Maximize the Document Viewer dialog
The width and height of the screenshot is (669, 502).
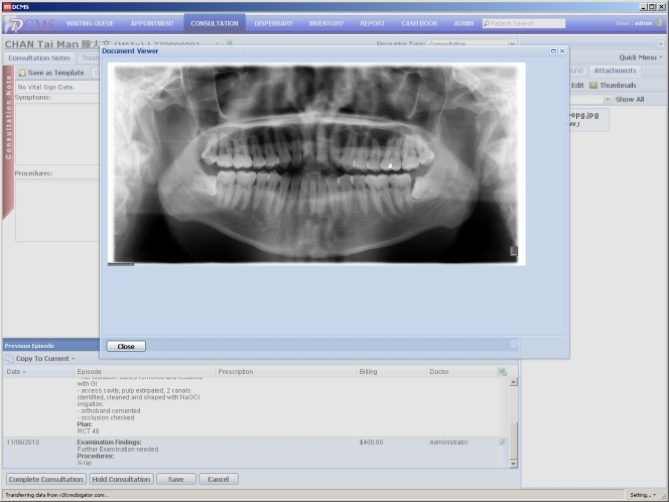pyautogui.click(x=553, y=51)
